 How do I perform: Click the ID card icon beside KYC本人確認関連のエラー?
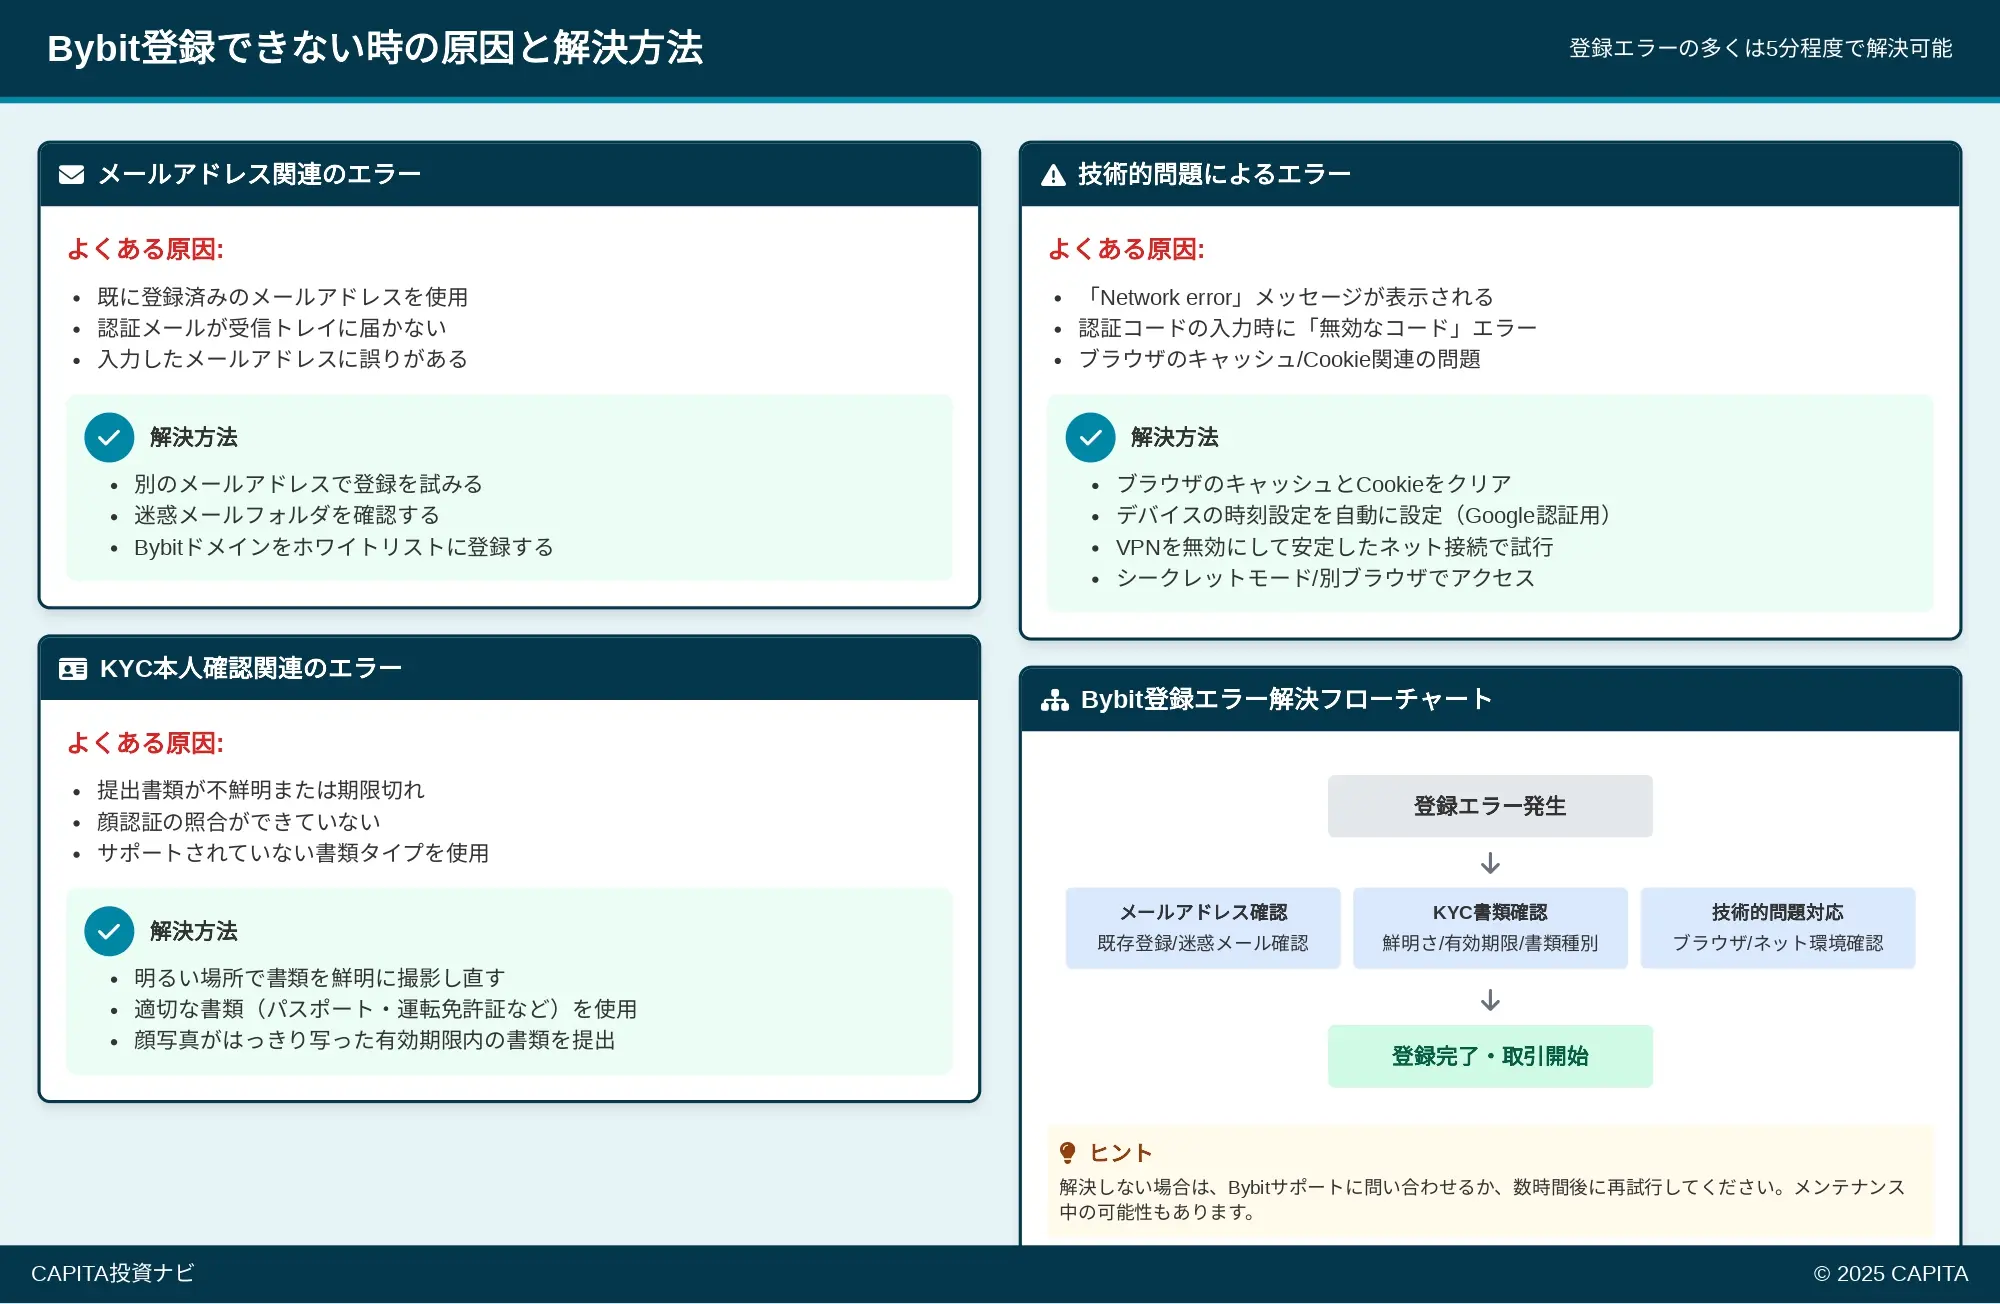(73, 669)
